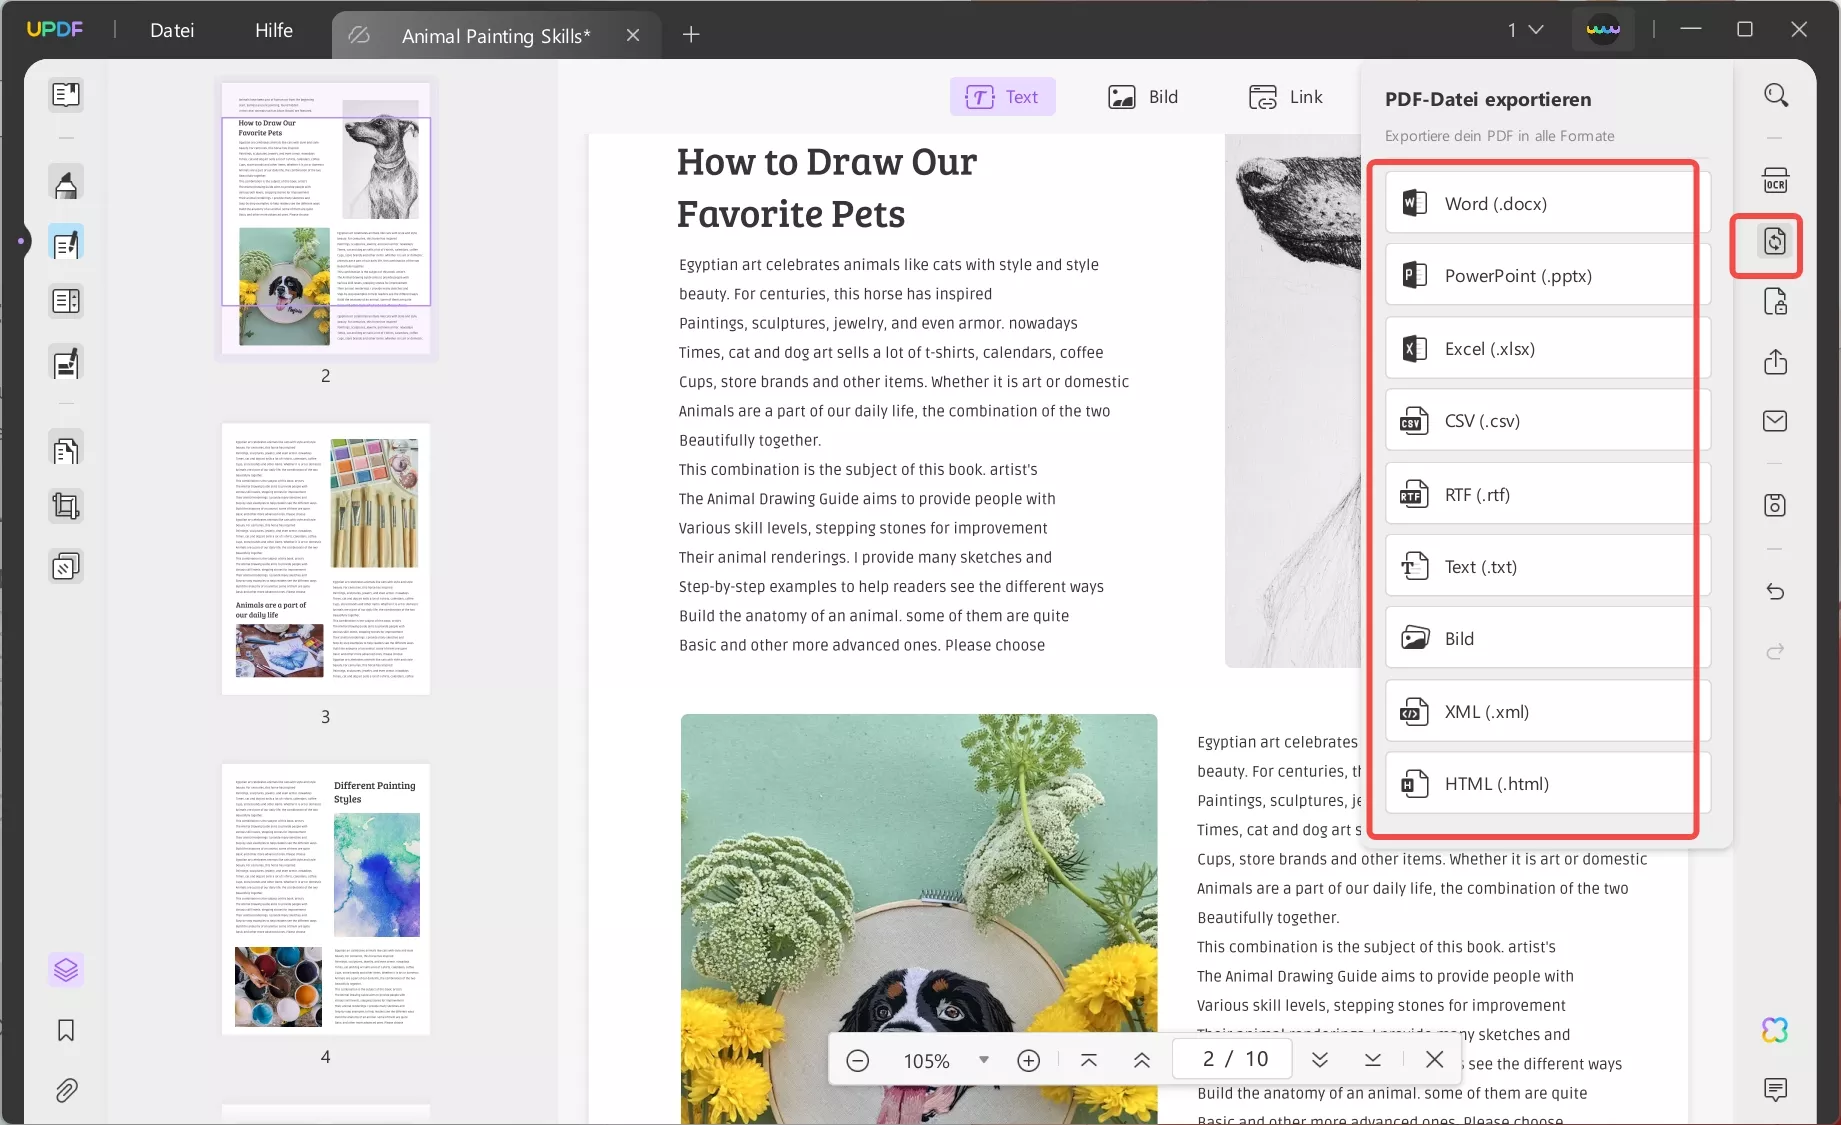Click the heading How to Draw Our Favorite Pets
The width and height of the screenshot is (1841, 1125).
[x=826, y=188]
